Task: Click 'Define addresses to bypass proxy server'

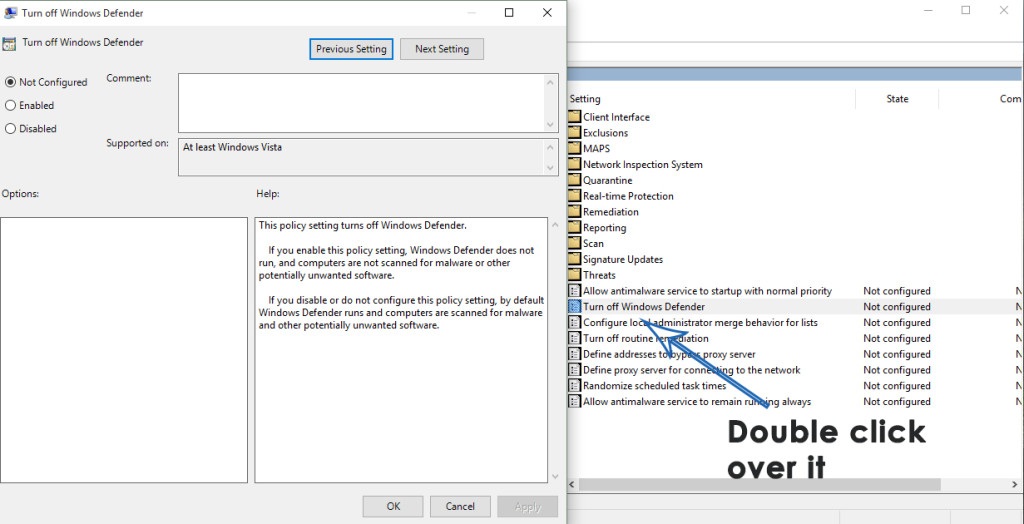Action: [x=669, y=354]
